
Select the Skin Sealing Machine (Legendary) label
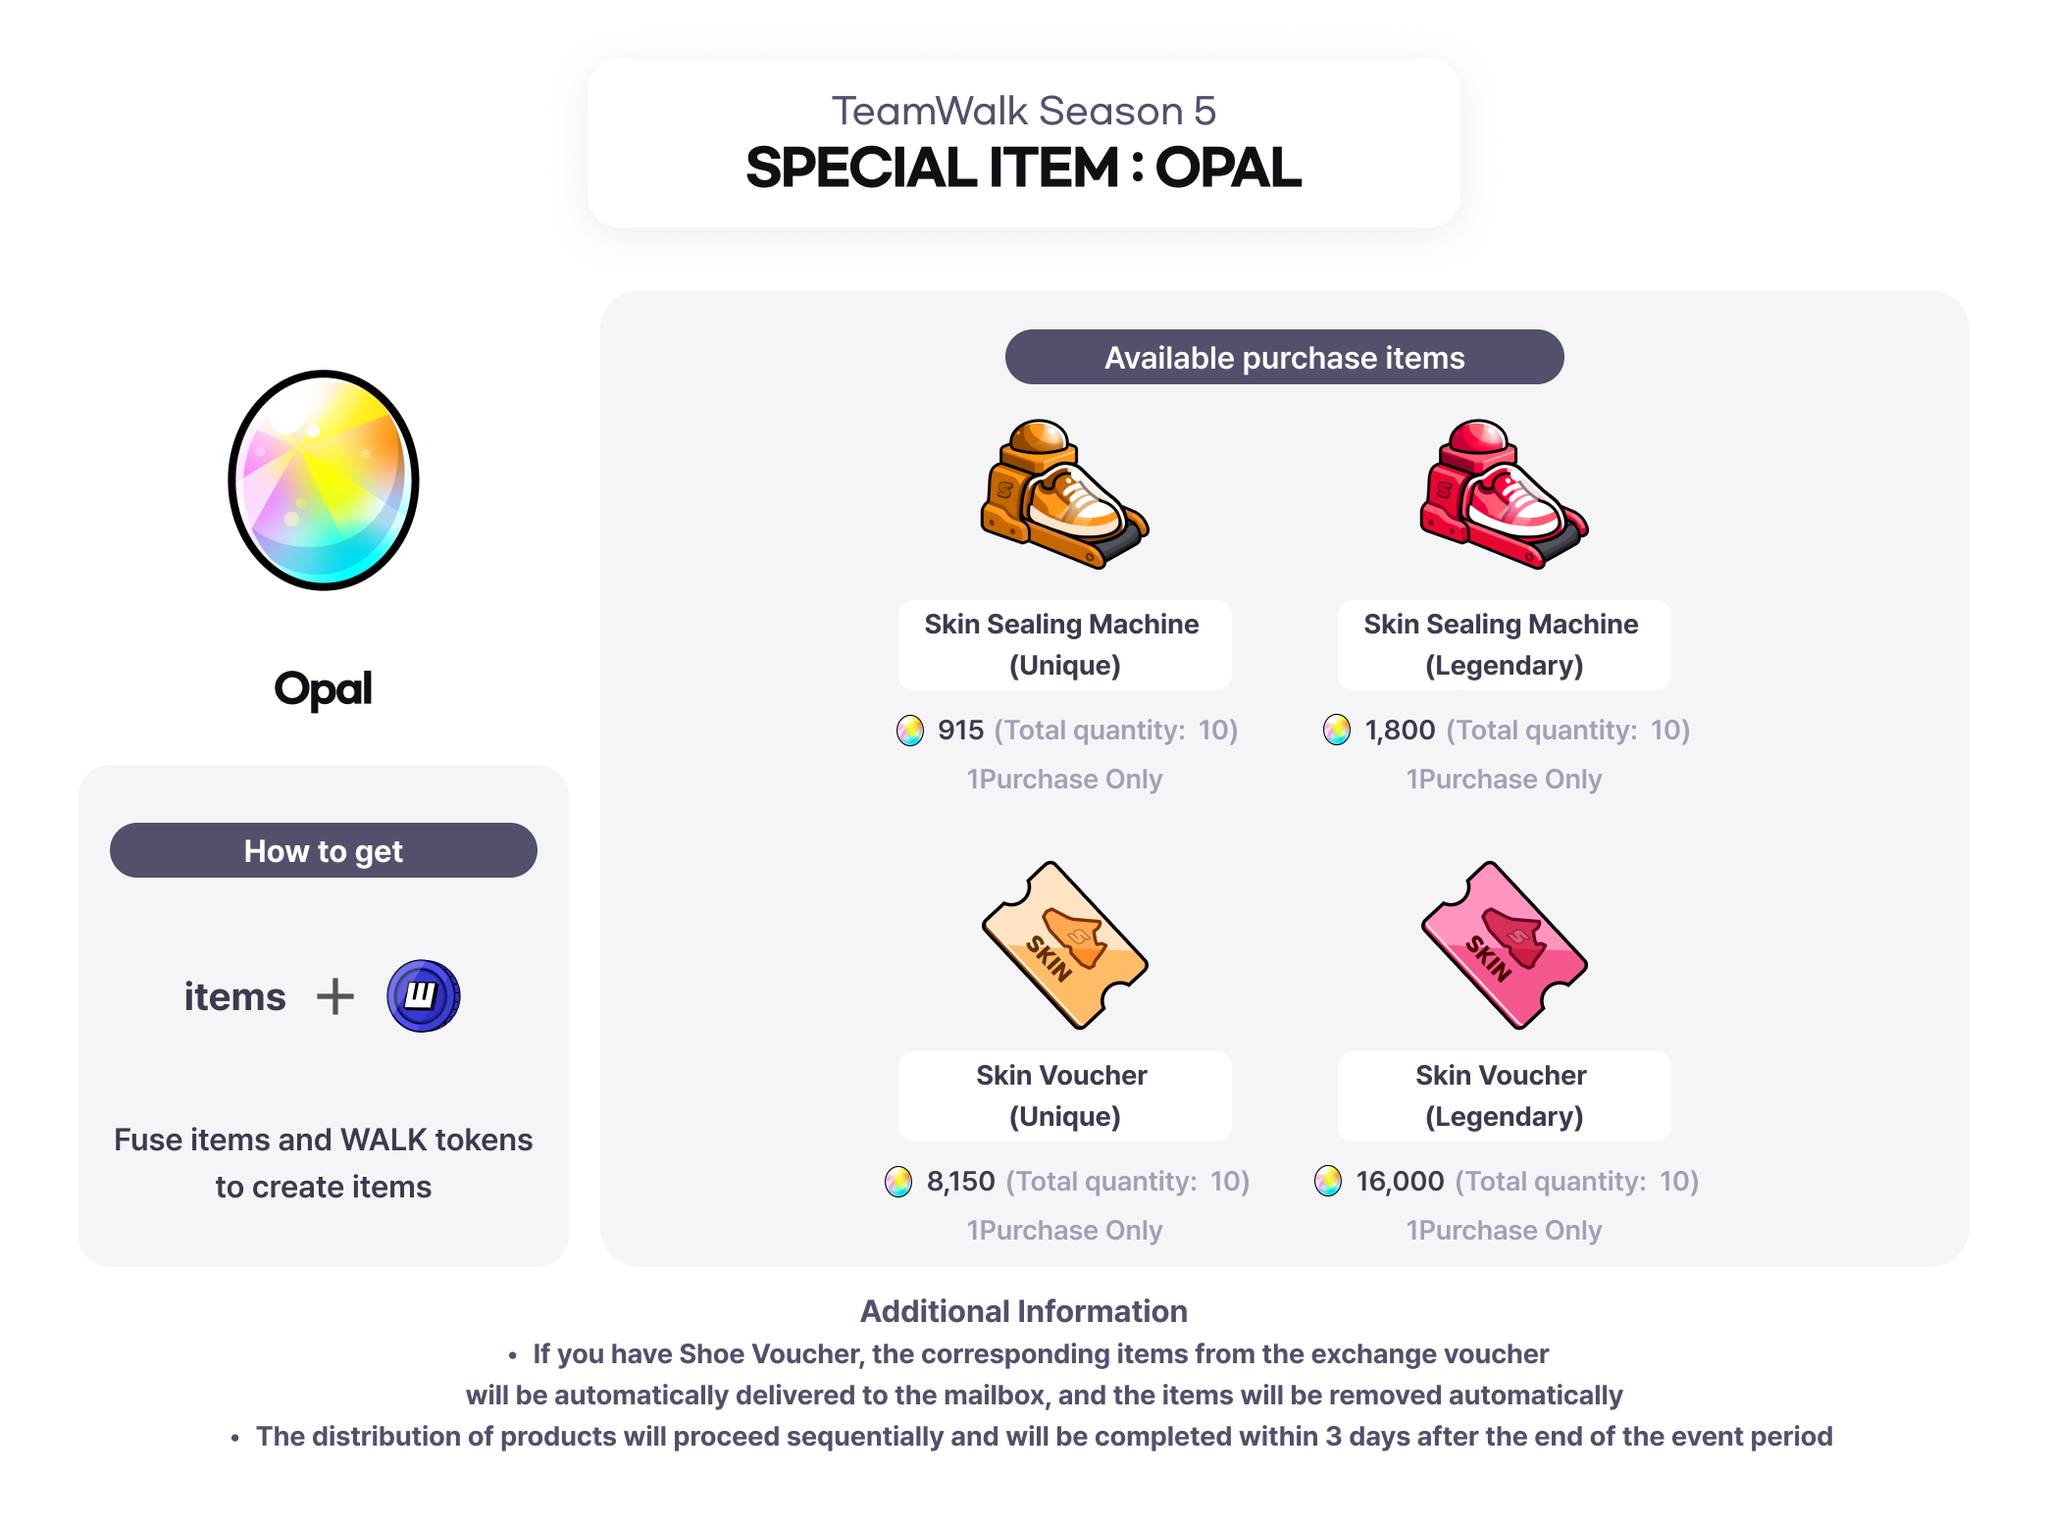pos(1503,645)
